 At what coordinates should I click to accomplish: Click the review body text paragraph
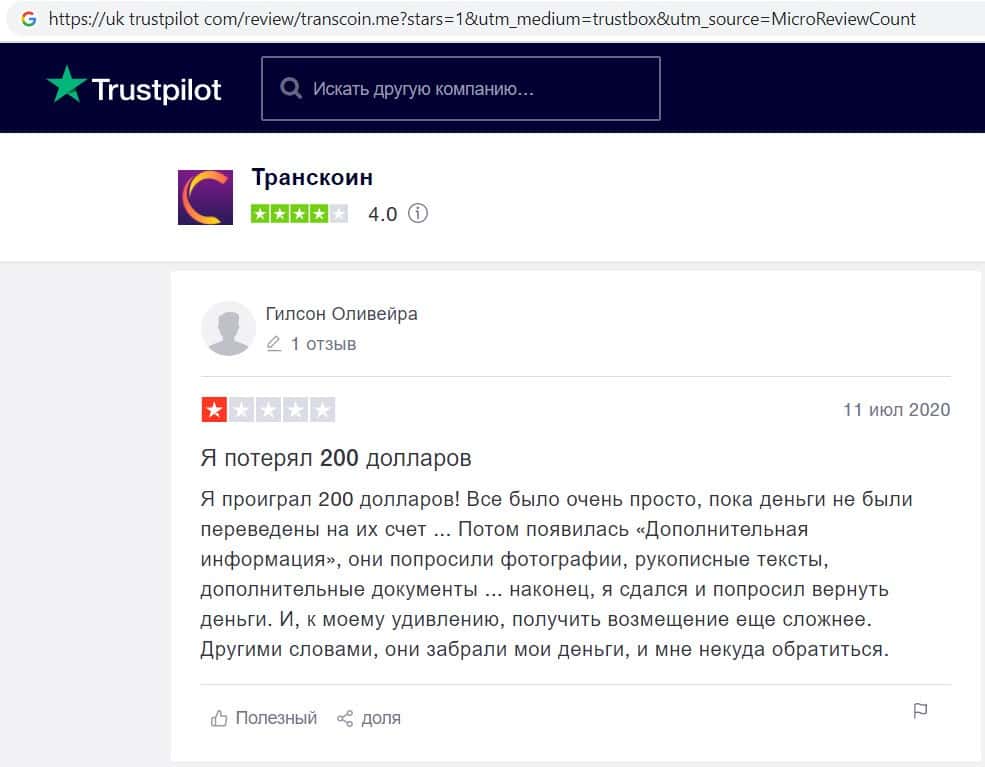[x=557, y=574]
